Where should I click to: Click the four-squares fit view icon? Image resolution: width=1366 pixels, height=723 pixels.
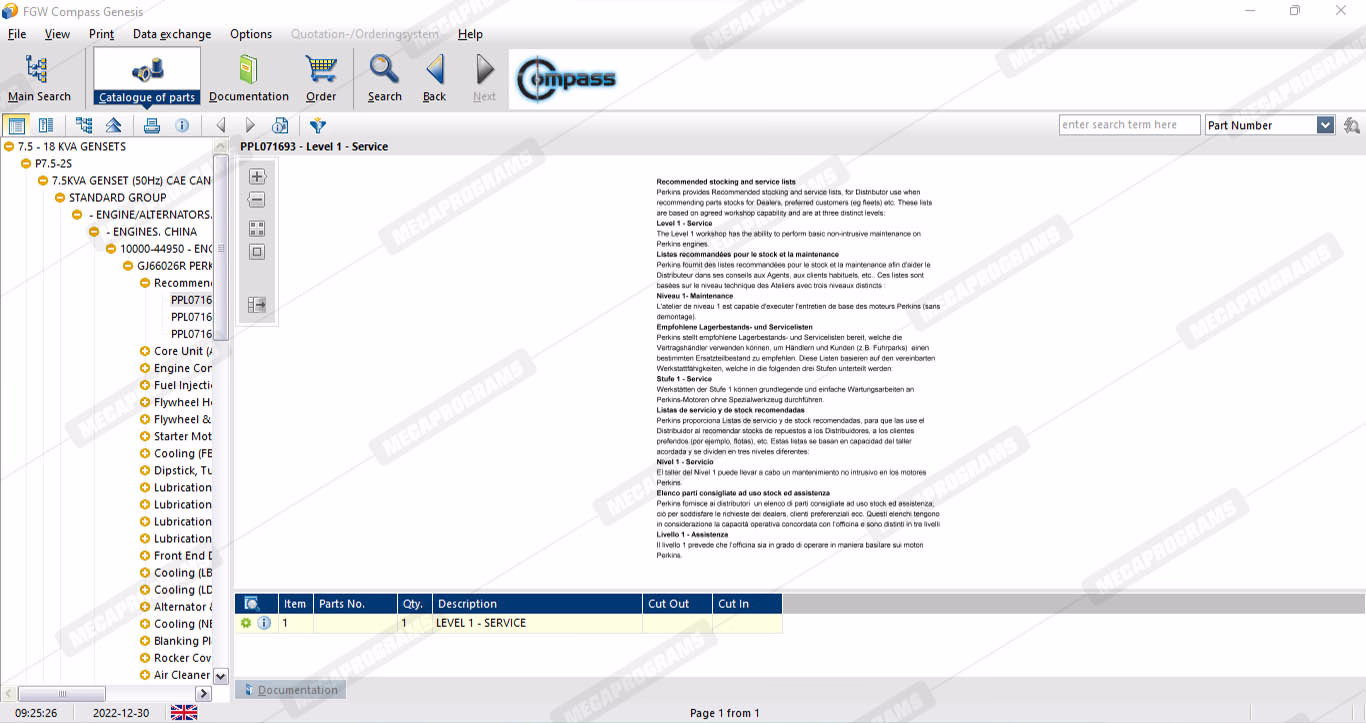pos(257,228)
